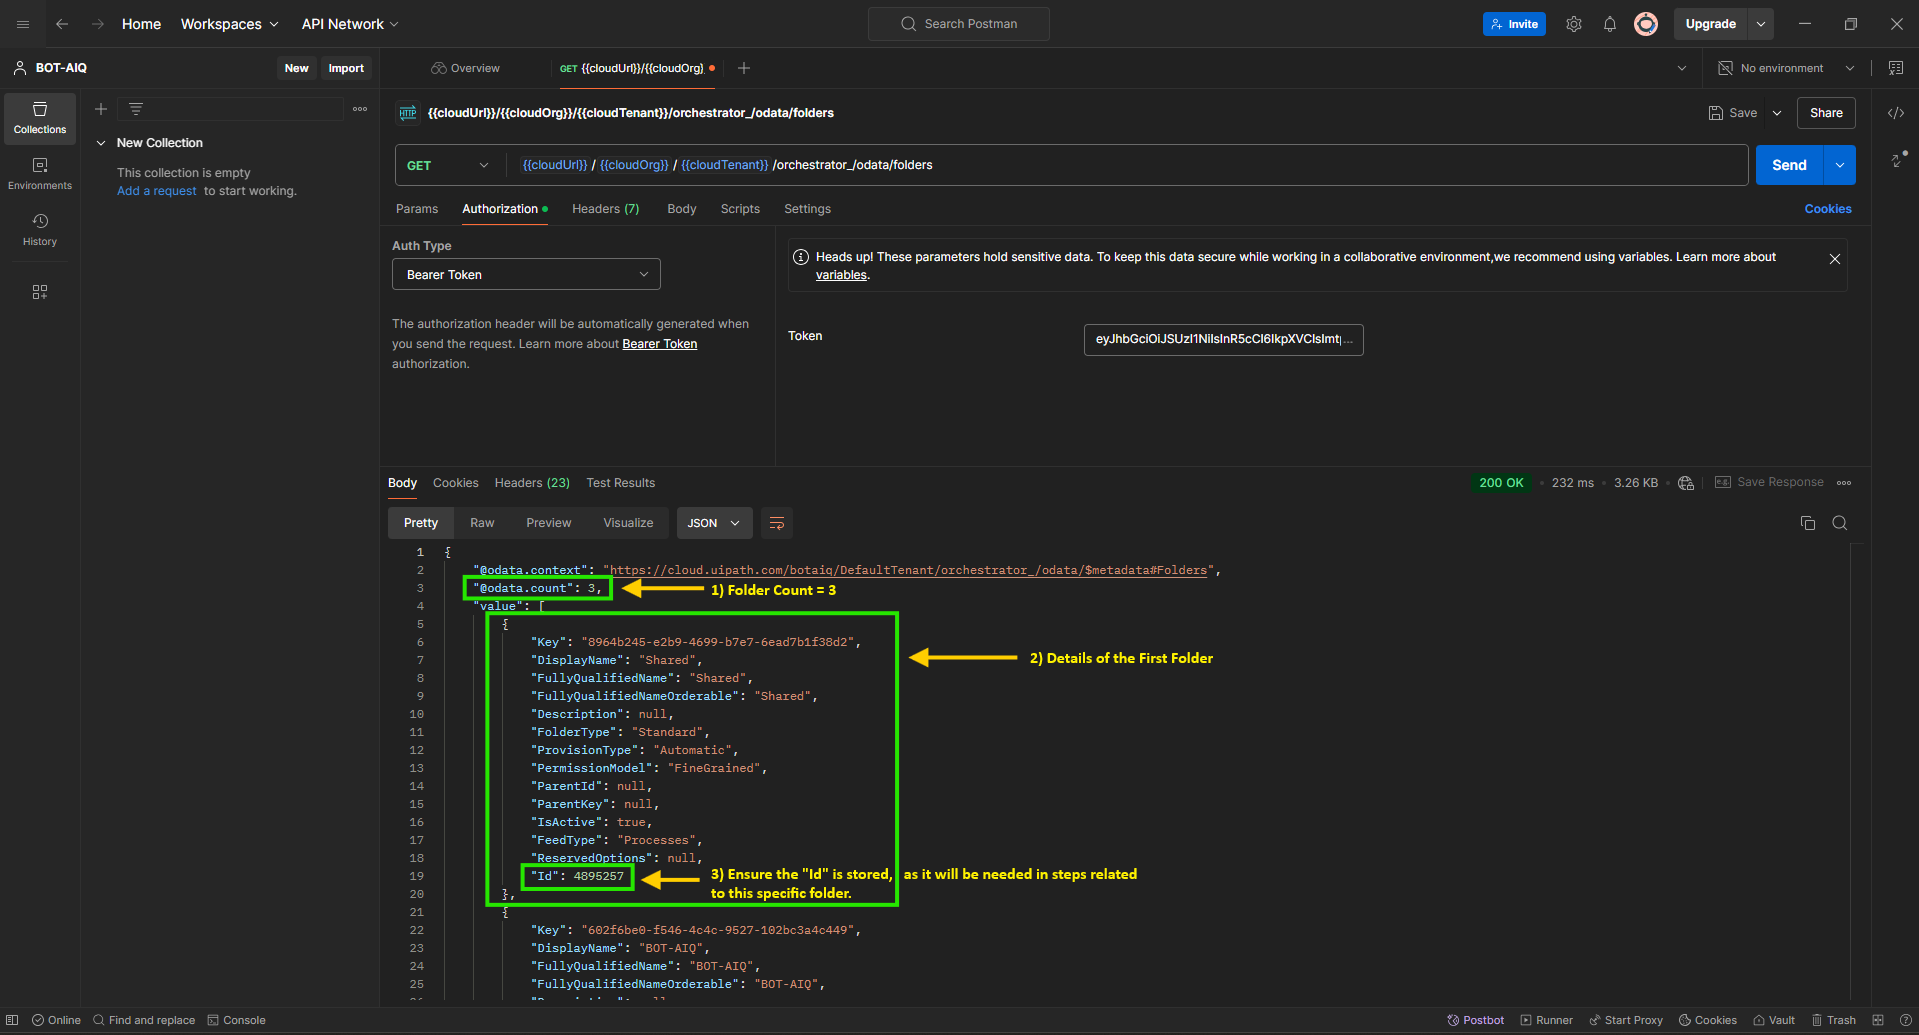Open Trash in the status bar
The width and height of the screenshot is (1919, 1035).
pos(1834,1020)
